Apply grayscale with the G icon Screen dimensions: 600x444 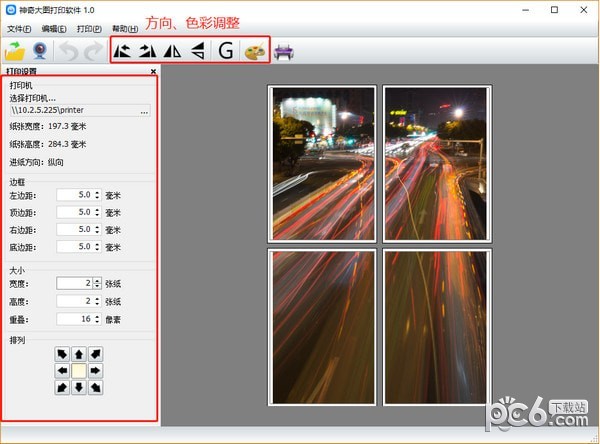coord(226,51)
